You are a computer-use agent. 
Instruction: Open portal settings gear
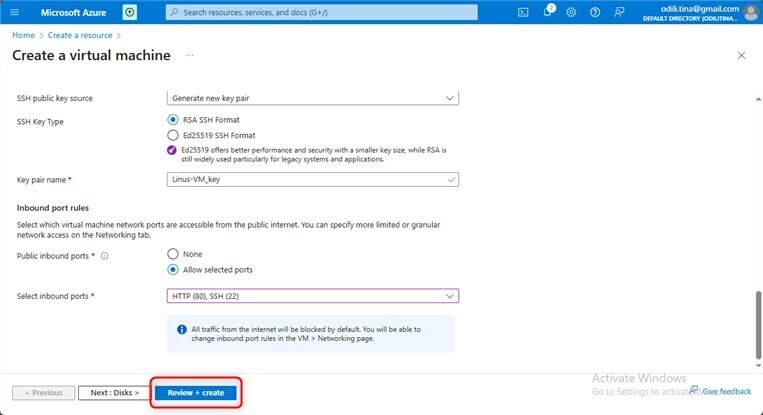(571, 12)
